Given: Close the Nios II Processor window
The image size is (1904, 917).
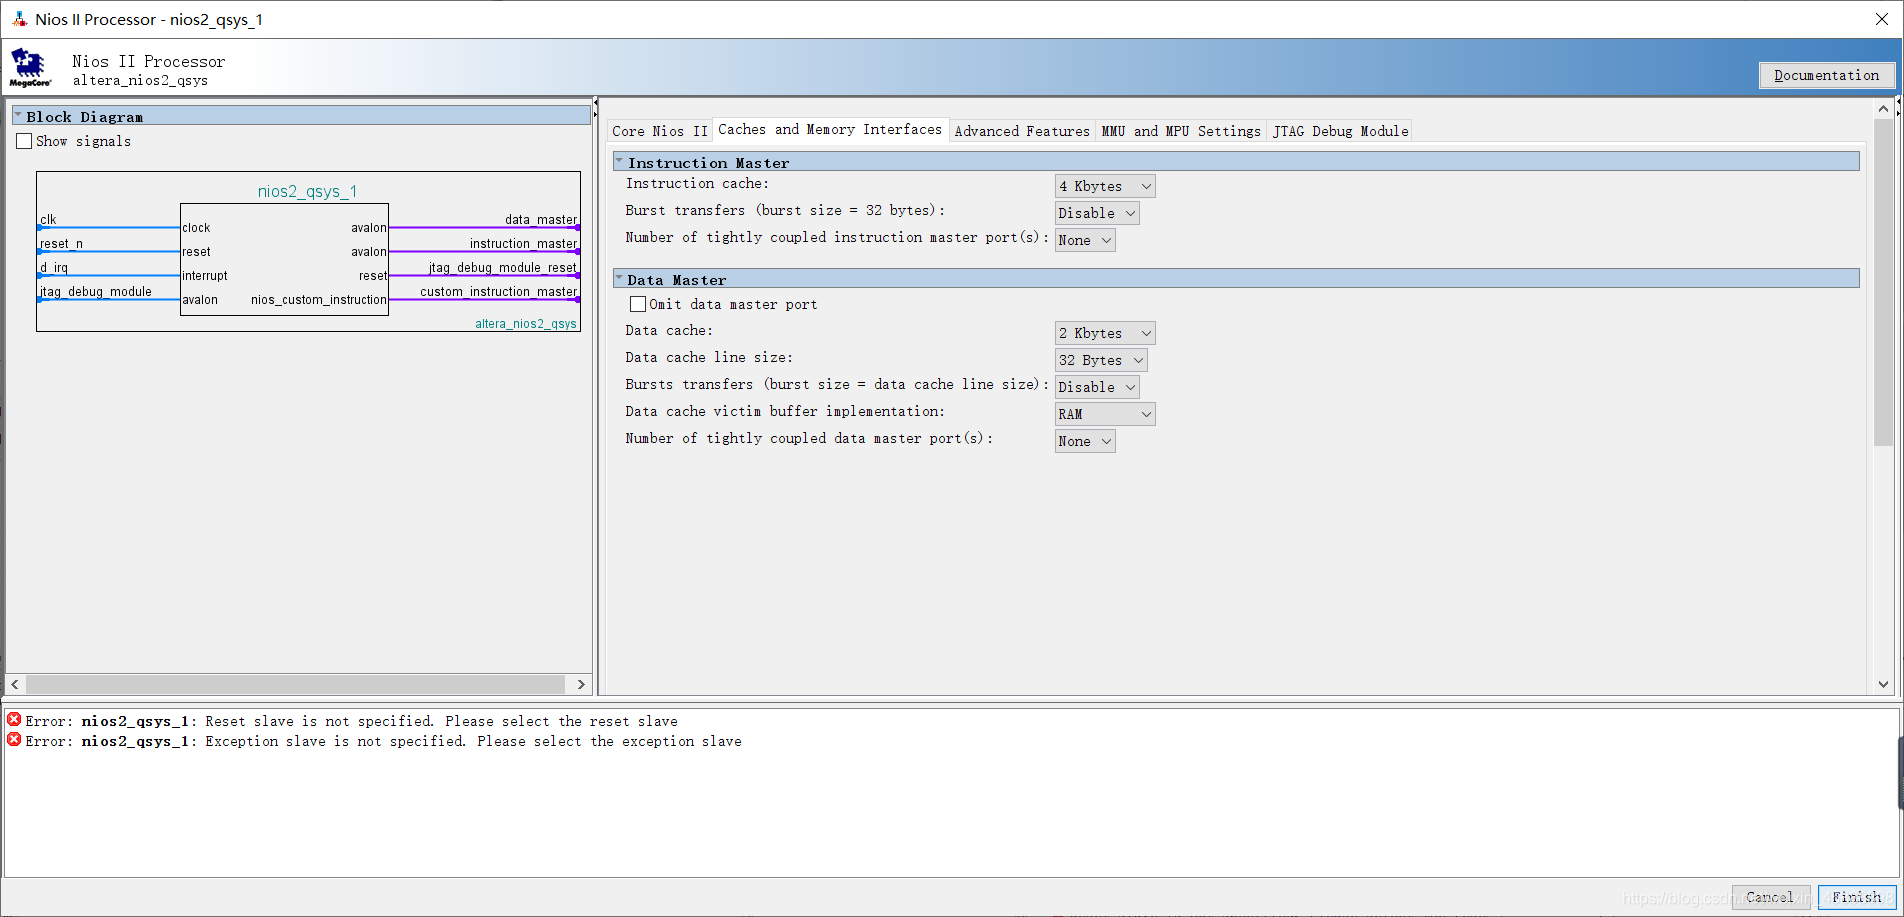Looking at the screenshot, I should tap(1881, 19).
